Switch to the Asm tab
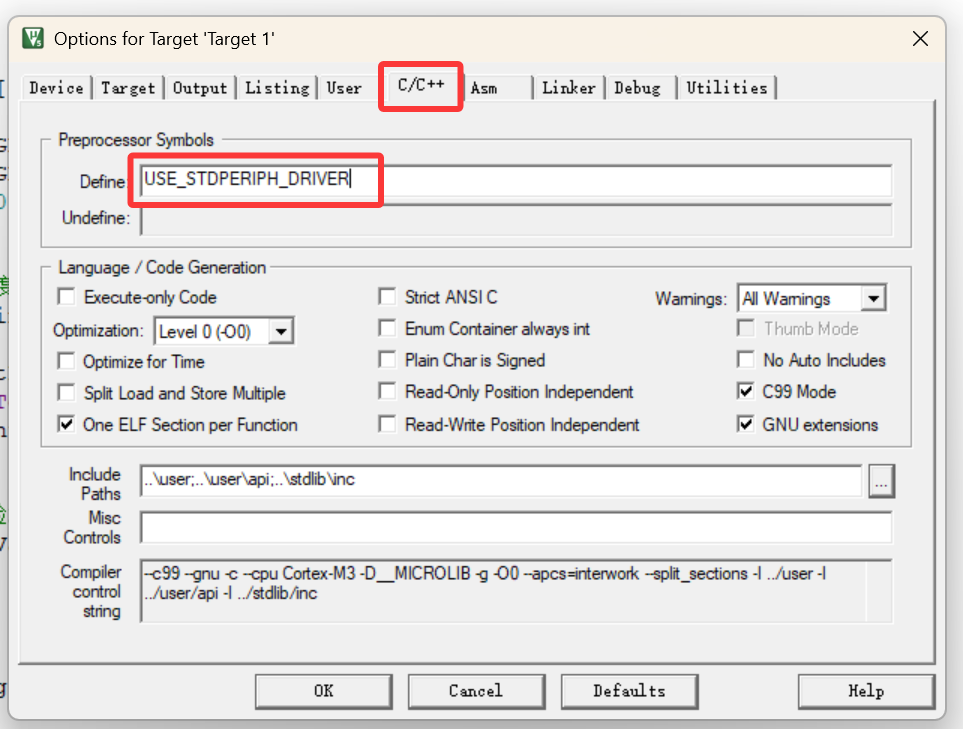963x729 pixels. pos(484,87)
